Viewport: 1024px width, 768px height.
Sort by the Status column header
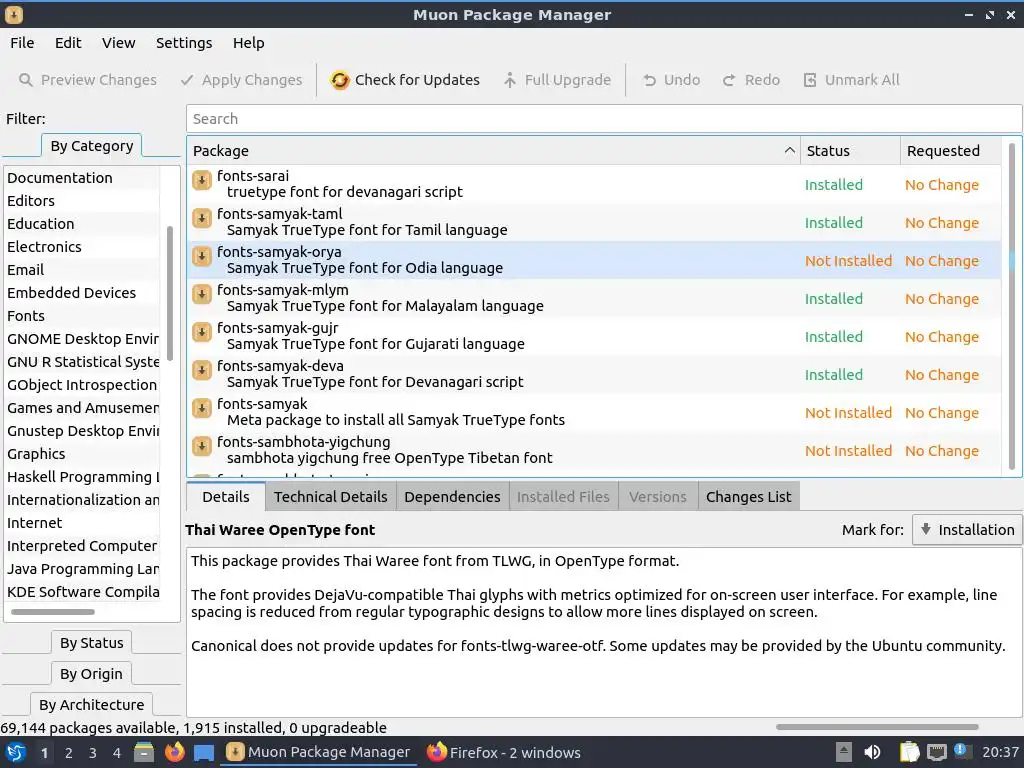pos(850,151)
